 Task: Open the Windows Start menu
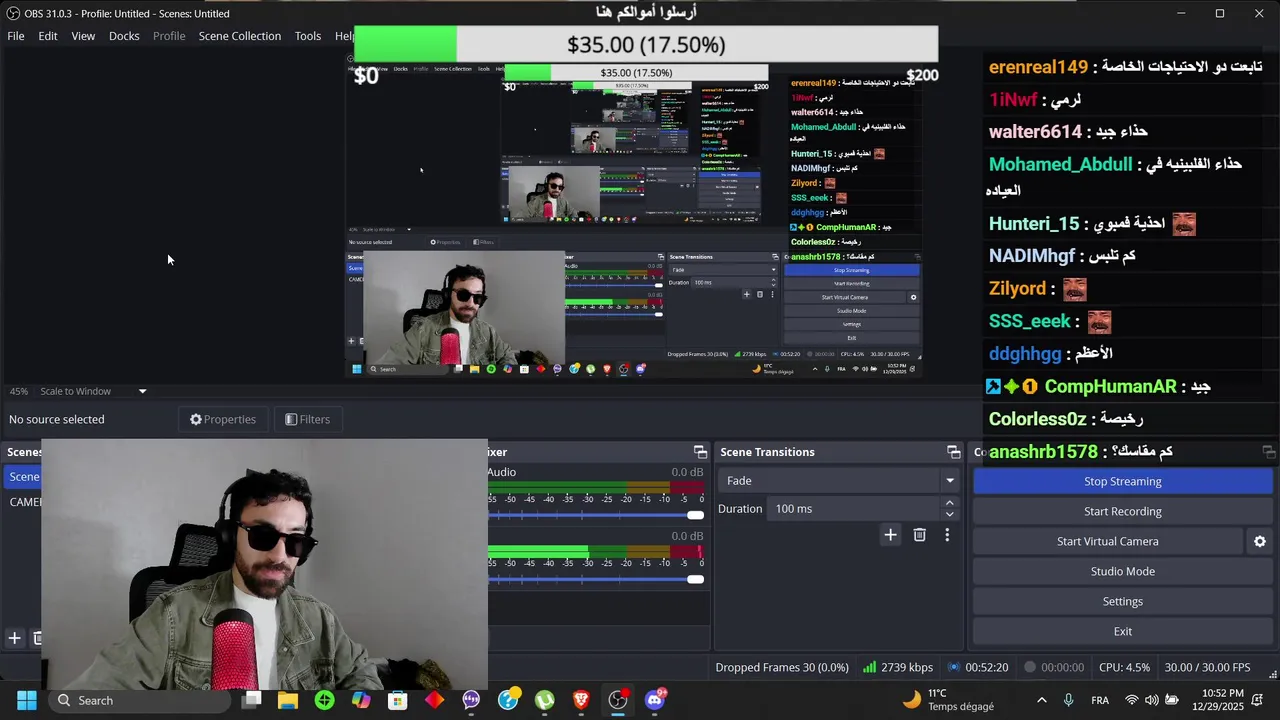(26, 700)
